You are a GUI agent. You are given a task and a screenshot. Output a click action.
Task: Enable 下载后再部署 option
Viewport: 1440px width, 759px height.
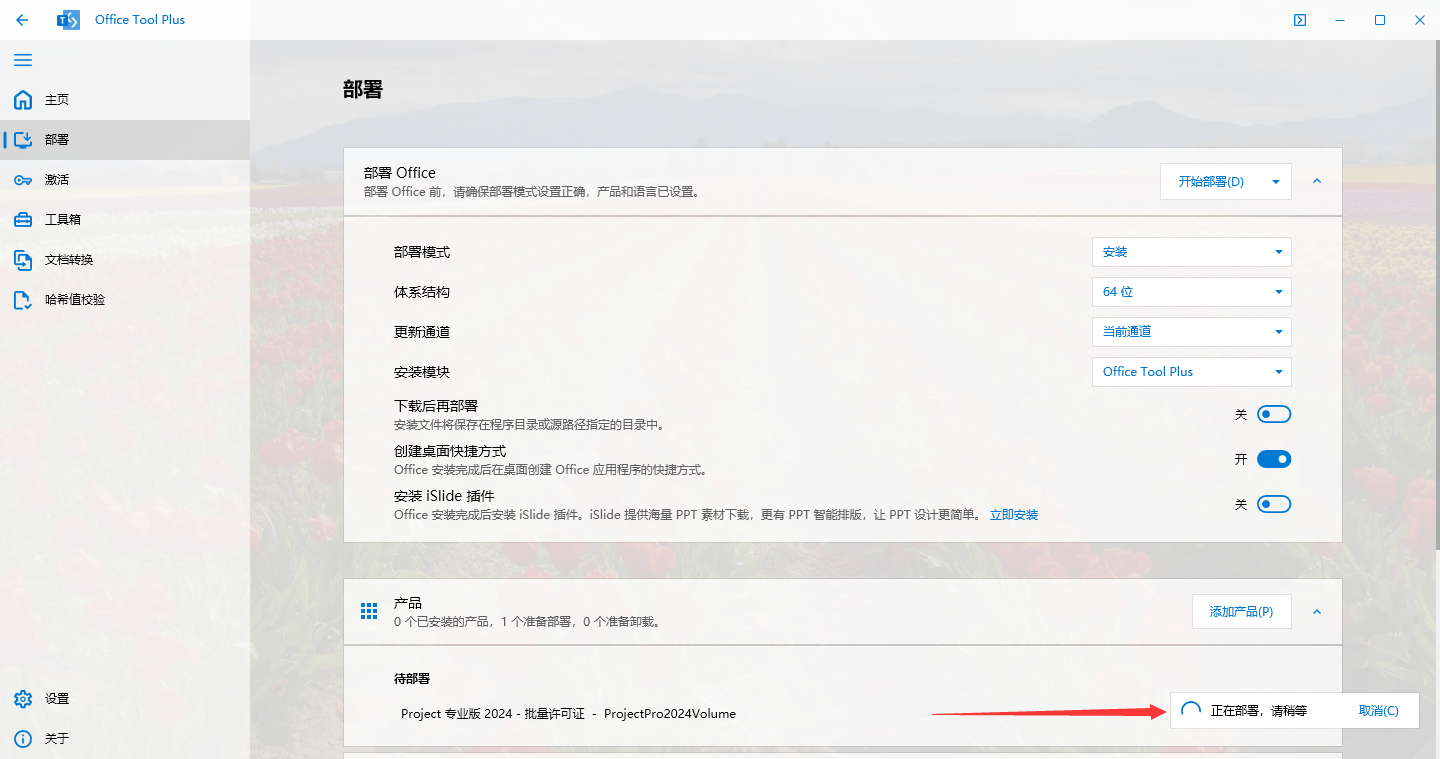coord(1273,413)
